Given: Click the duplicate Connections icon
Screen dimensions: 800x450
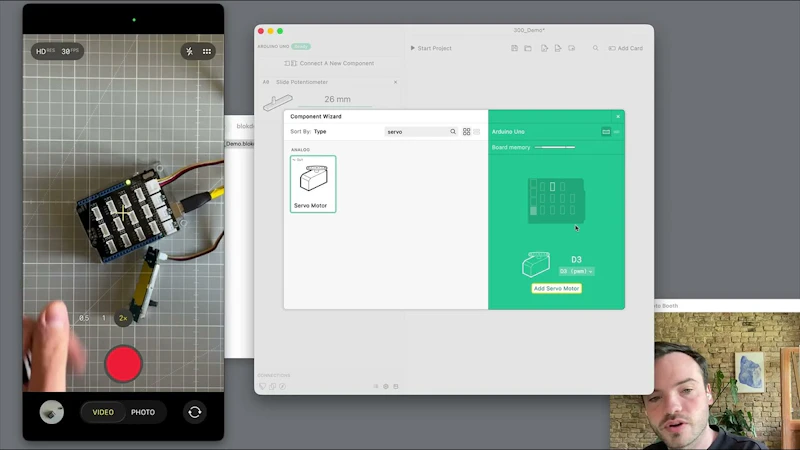Looking at the screenshot, I should pos(272,386).
